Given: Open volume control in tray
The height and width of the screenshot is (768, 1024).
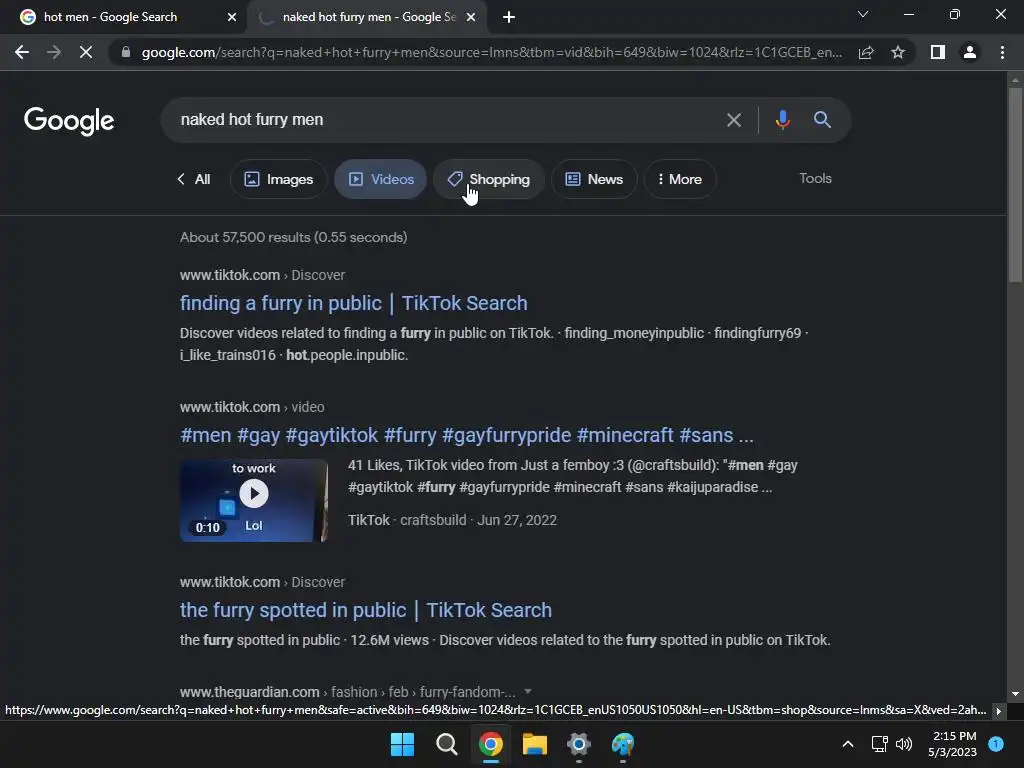Looking at the screenshot, I should [904, 744].
